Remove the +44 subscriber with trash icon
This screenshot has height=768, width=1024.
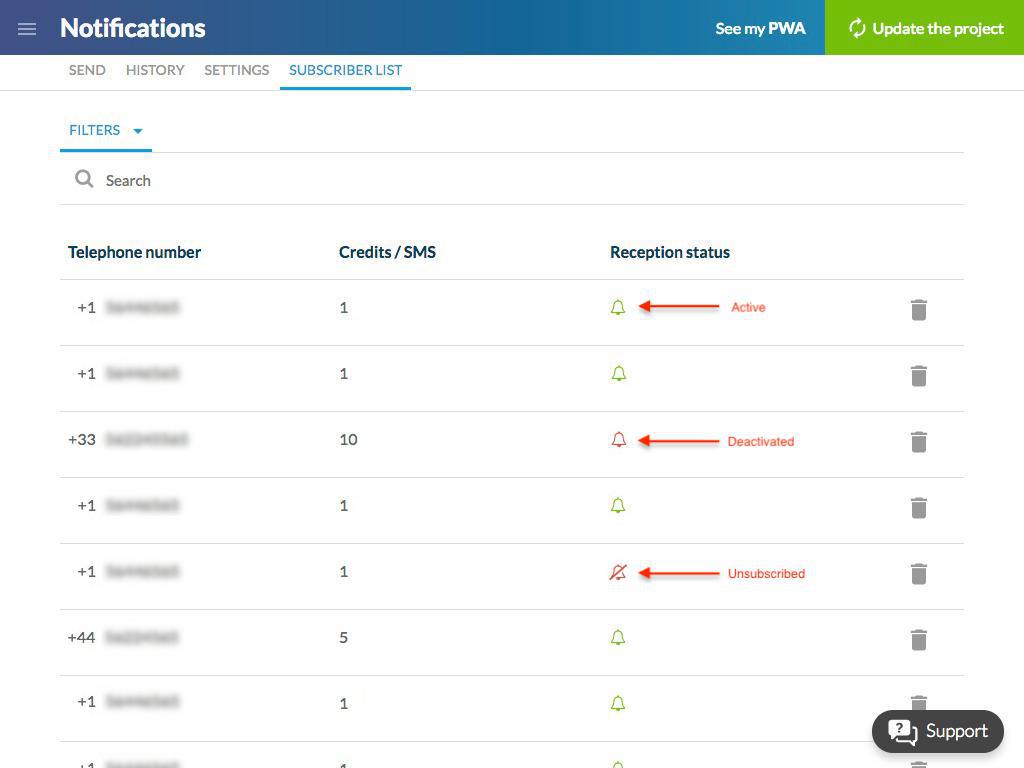pos(918,639)
